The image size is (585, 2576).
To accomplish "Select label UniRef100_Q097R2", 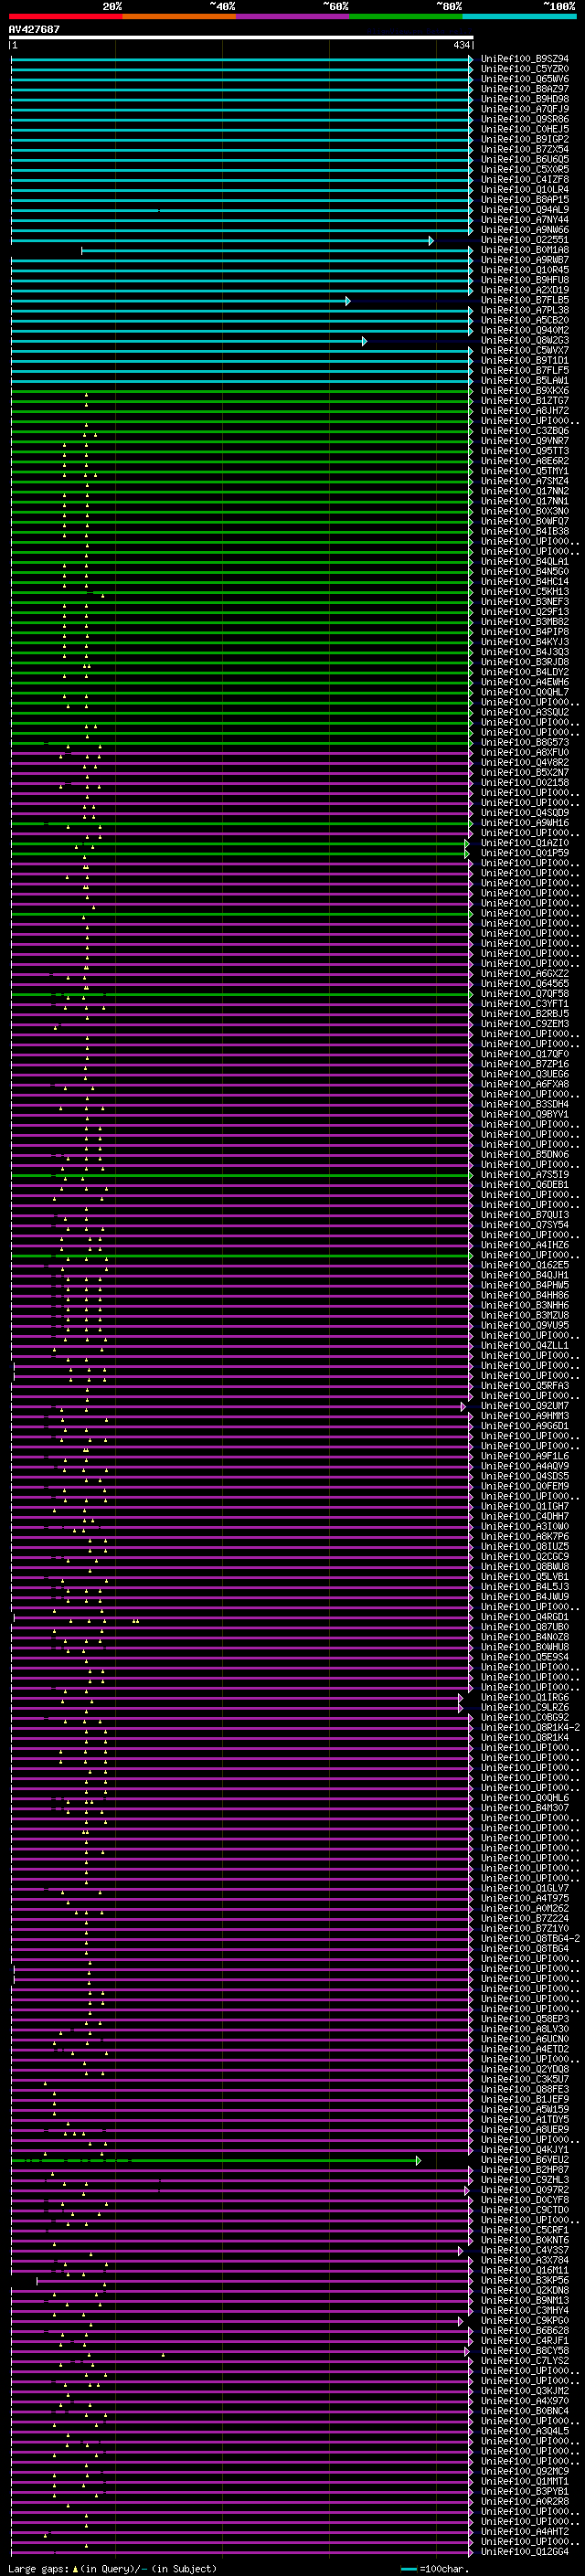I will pos(524,2190).
